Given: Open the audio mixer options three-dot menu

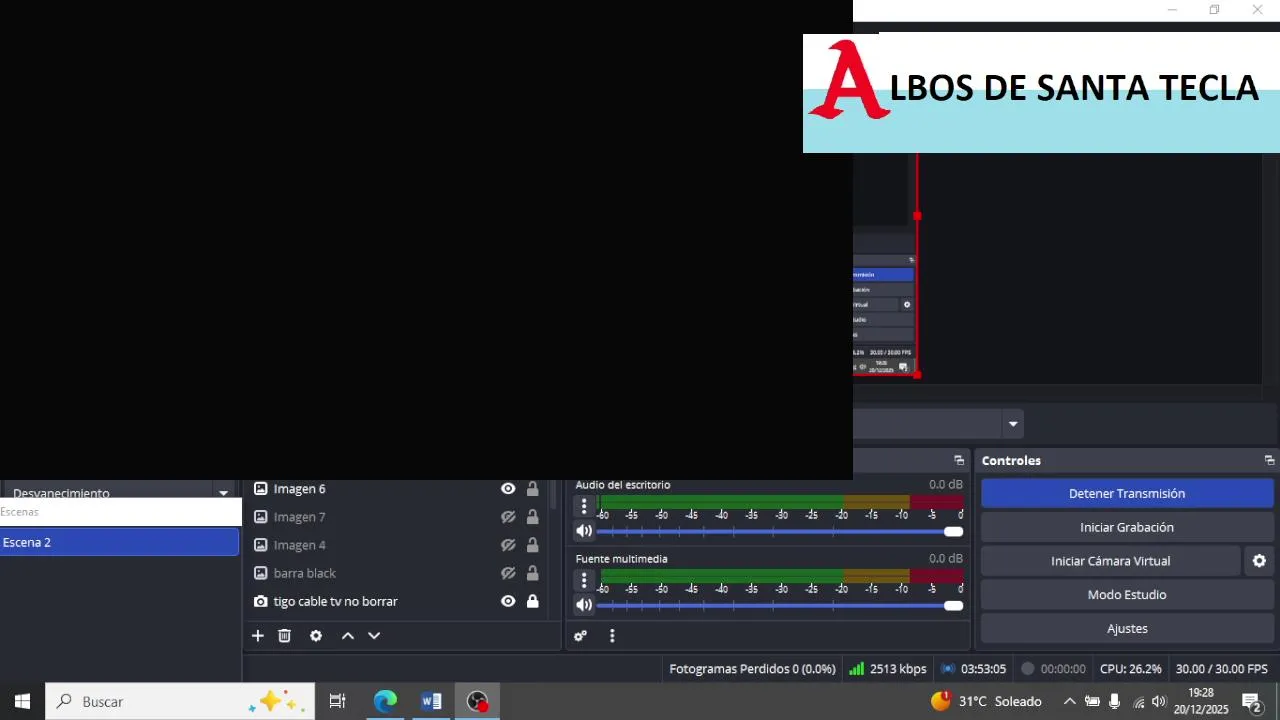Looking at the screenshot, I should click(612, 636).
